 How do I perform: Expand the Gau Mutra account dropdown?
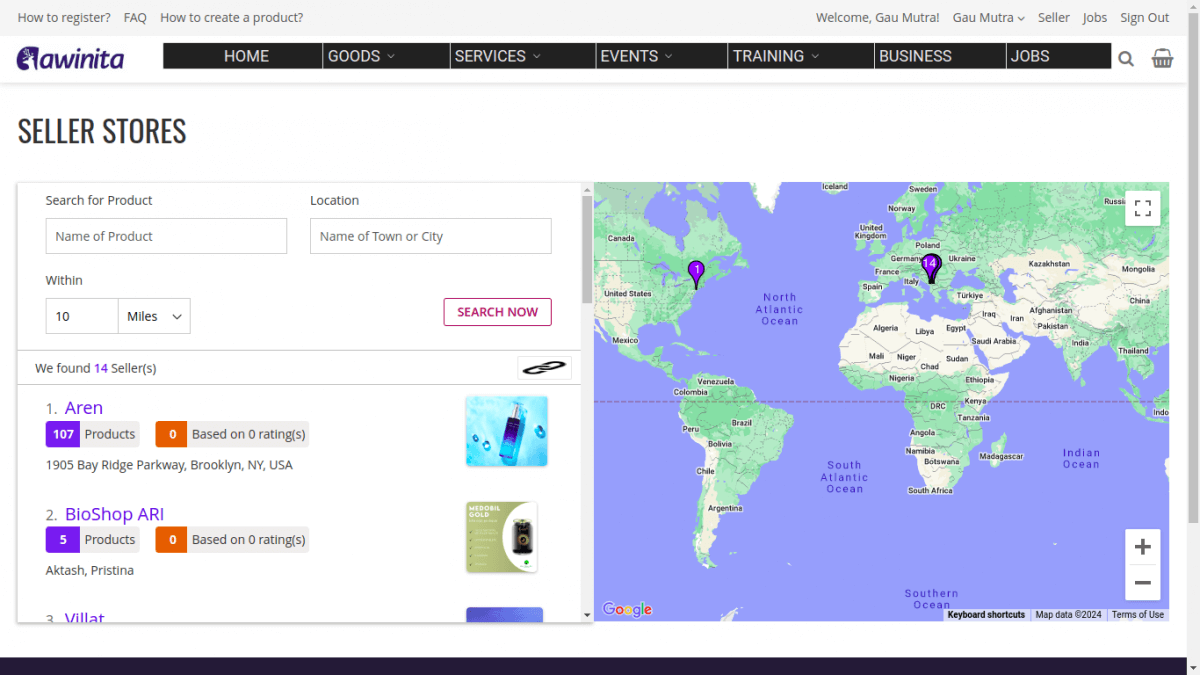tap(988, 18)
